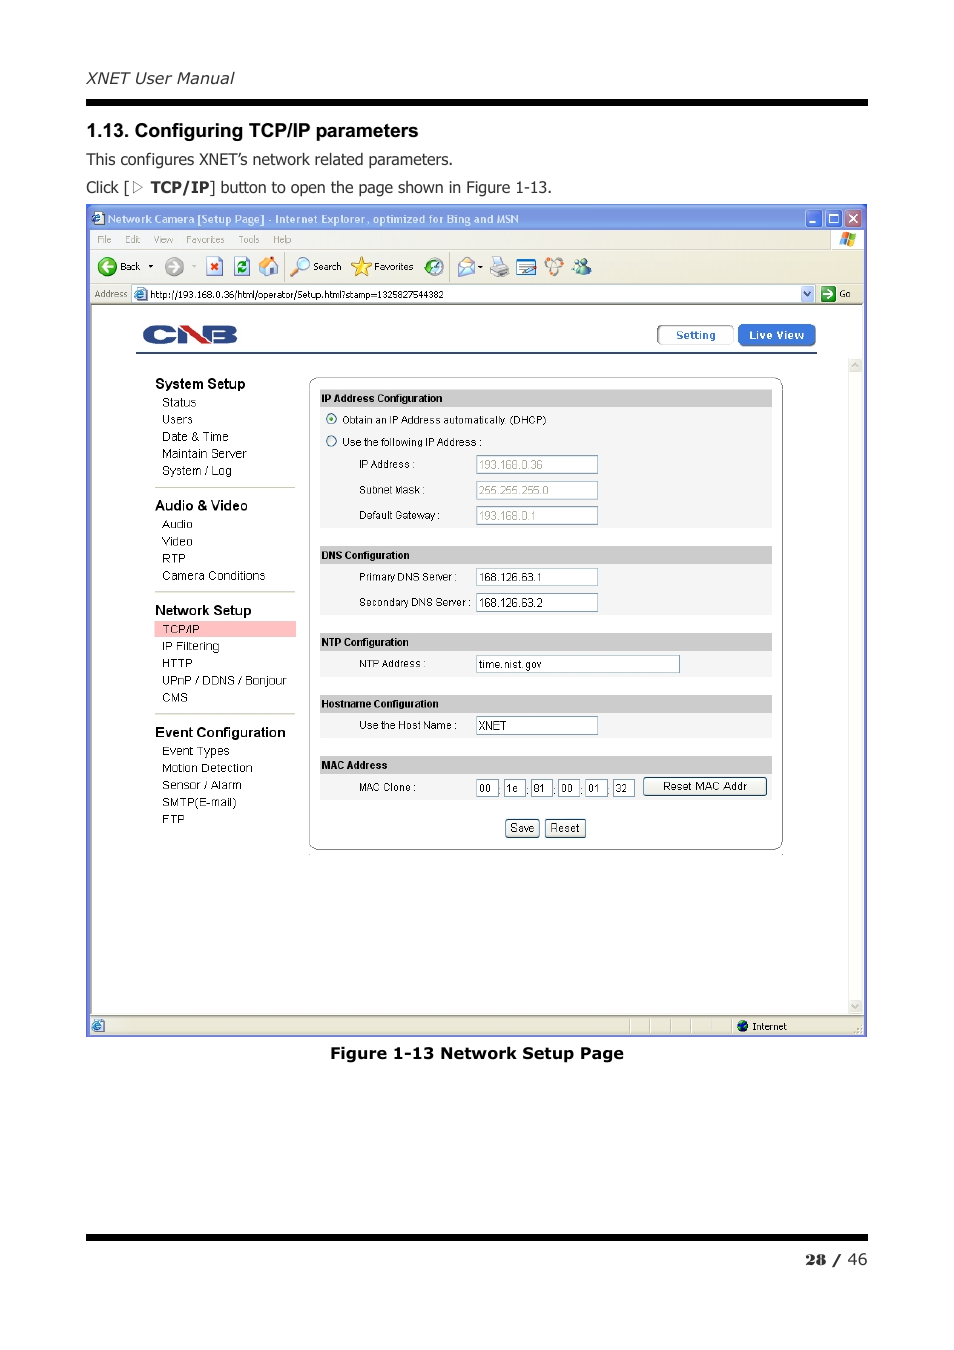Screen dimensions: 954x1350
Task: Click the CNB logo
Action: [190, 335]
